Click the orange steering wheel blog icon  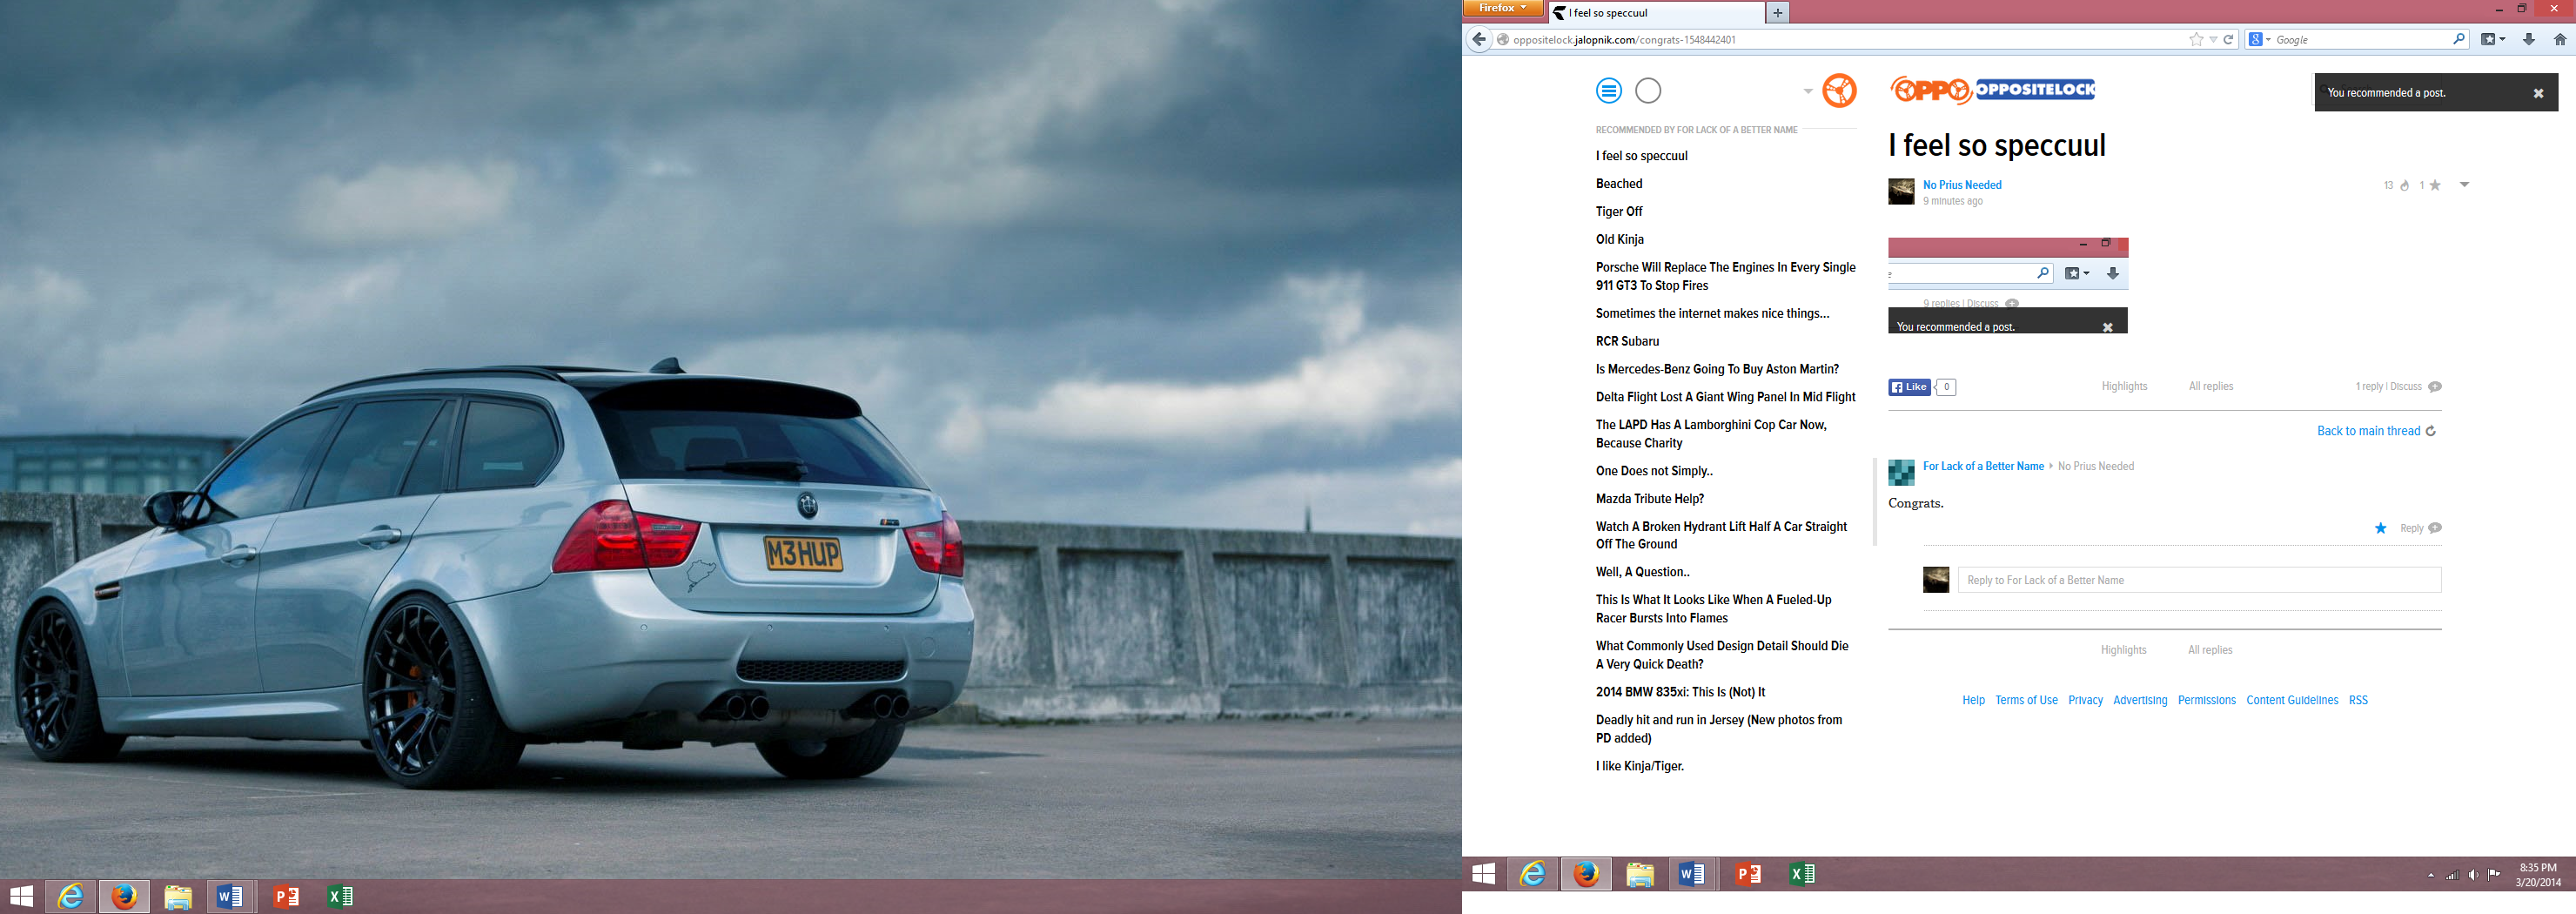click(1839, 91)
